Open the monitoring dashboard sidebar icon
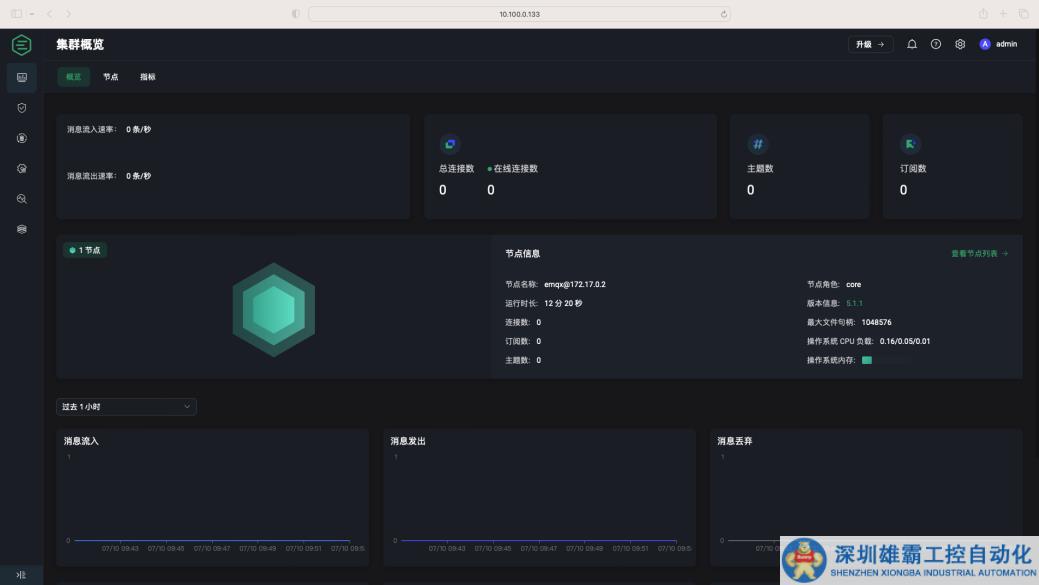This screenshot has width=1039, height=585. pos(21,77)
